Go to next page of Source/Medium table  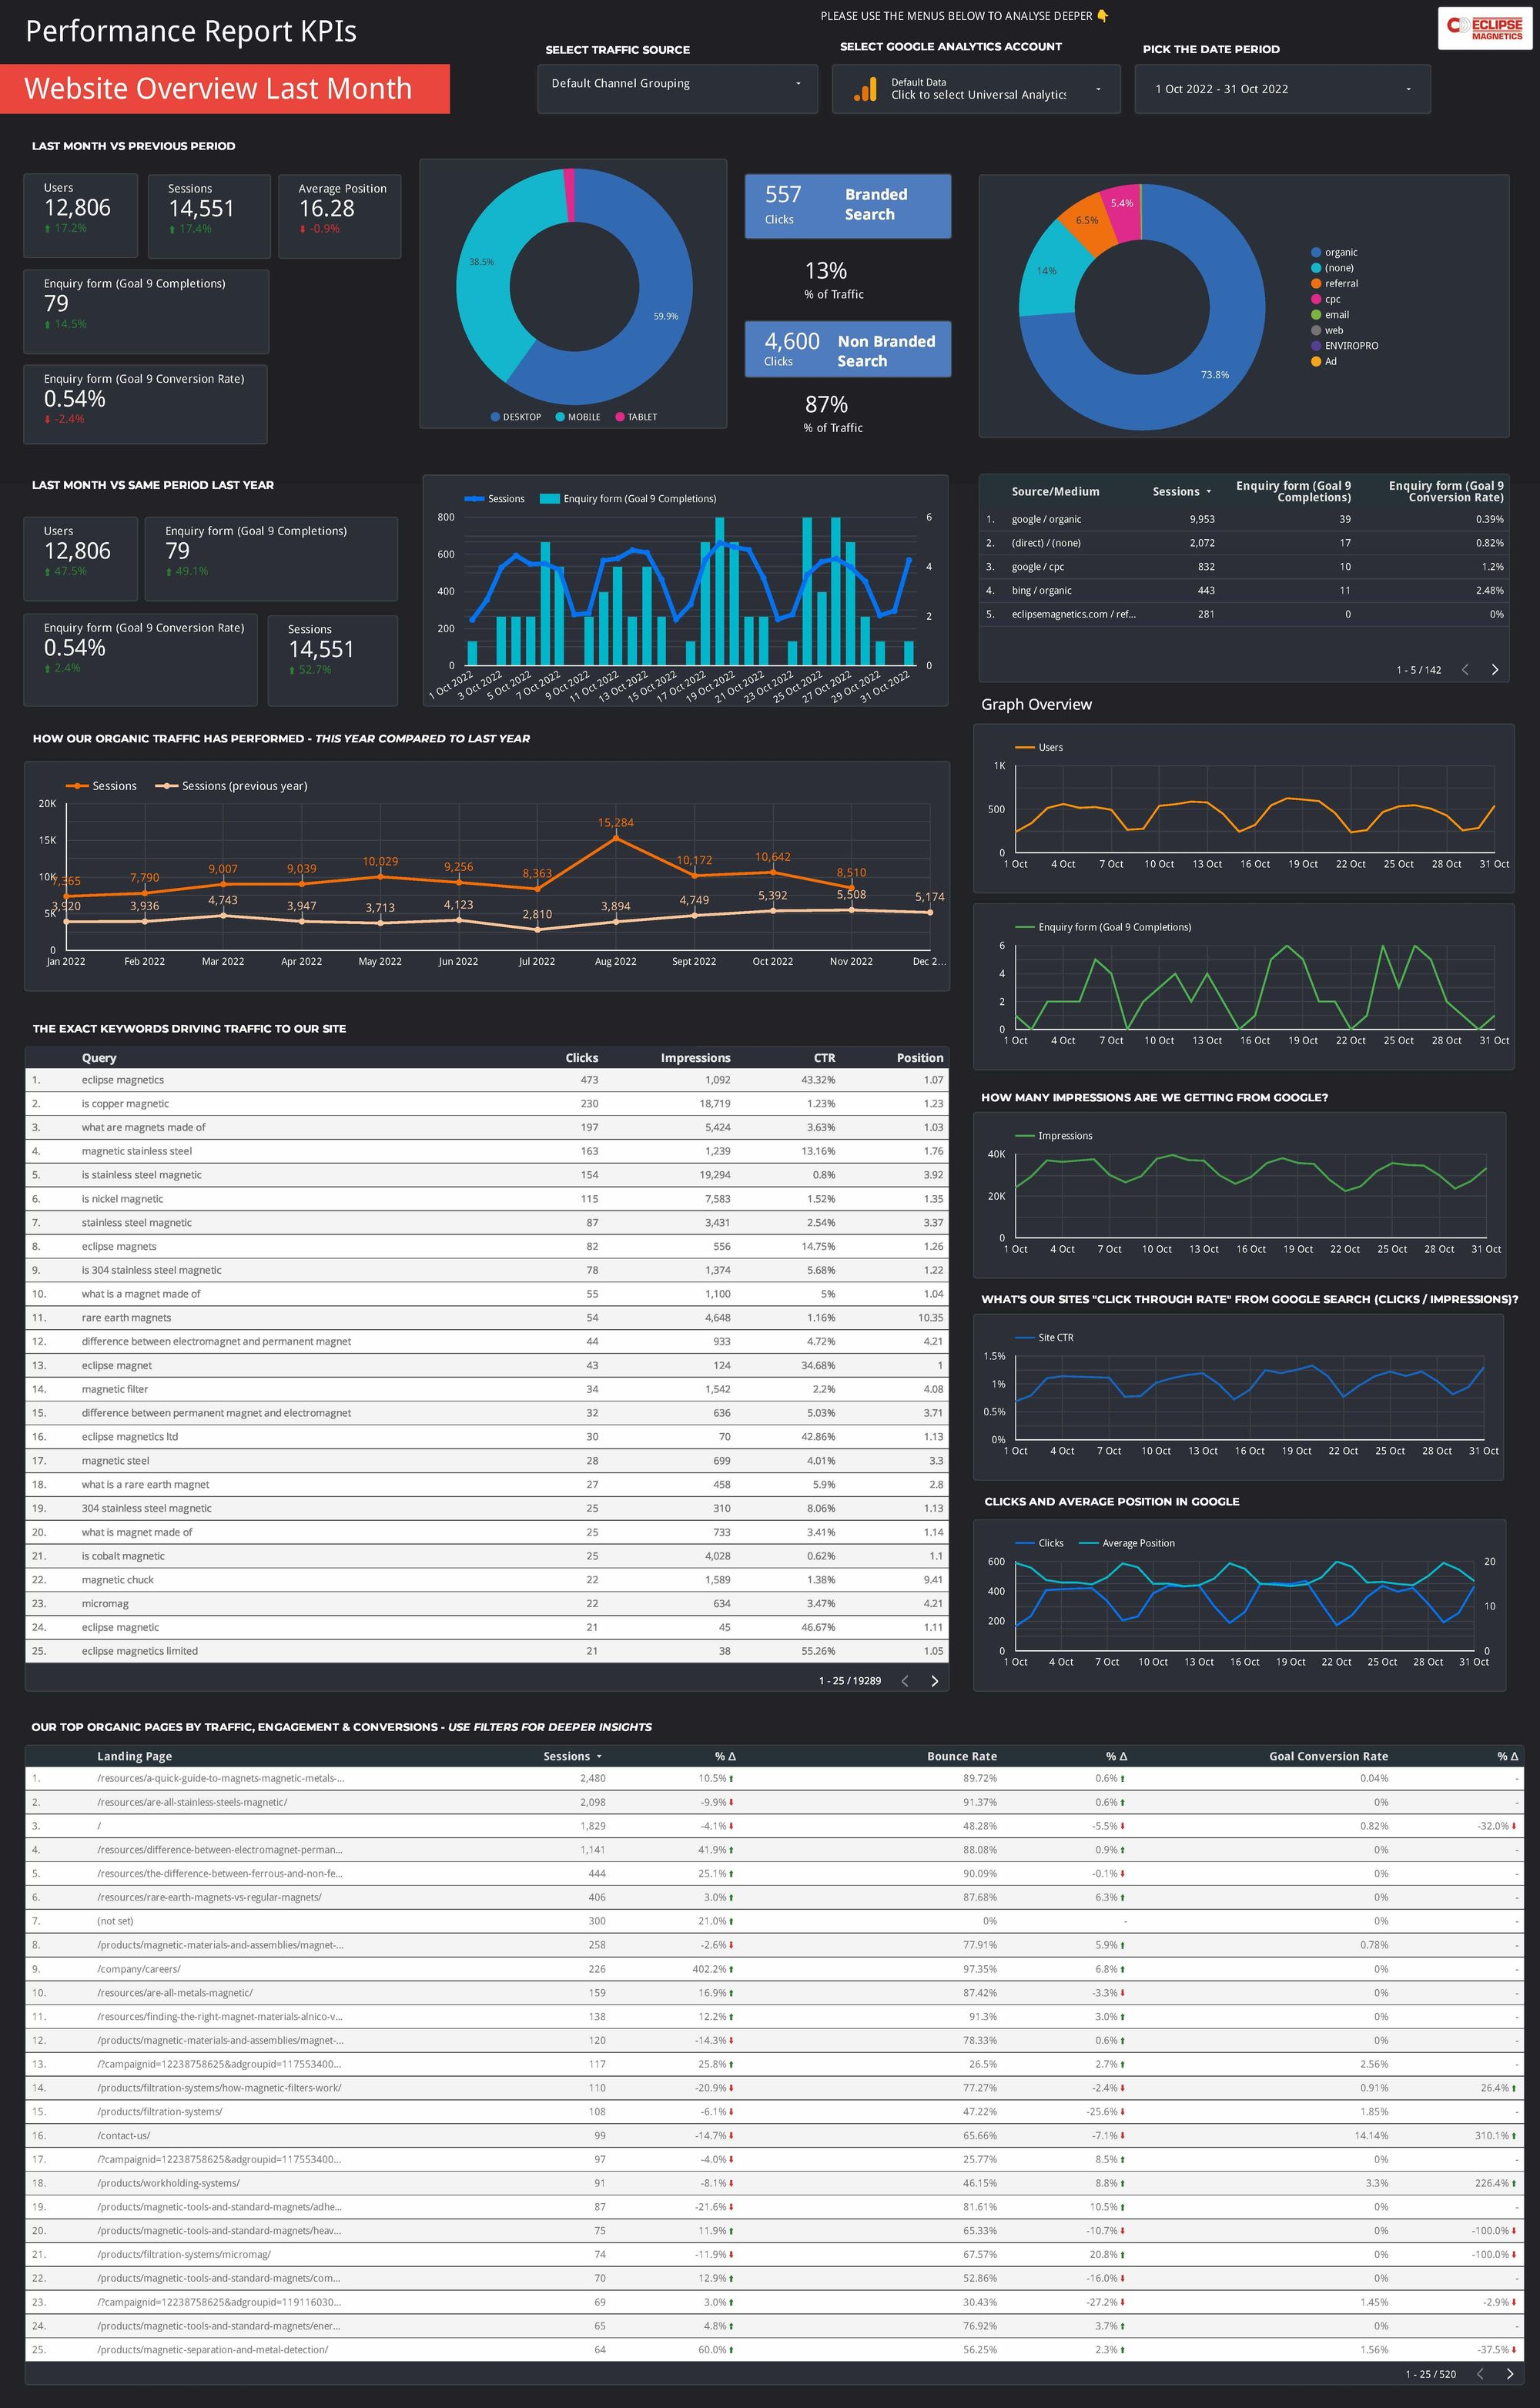tap(1495, 670)
